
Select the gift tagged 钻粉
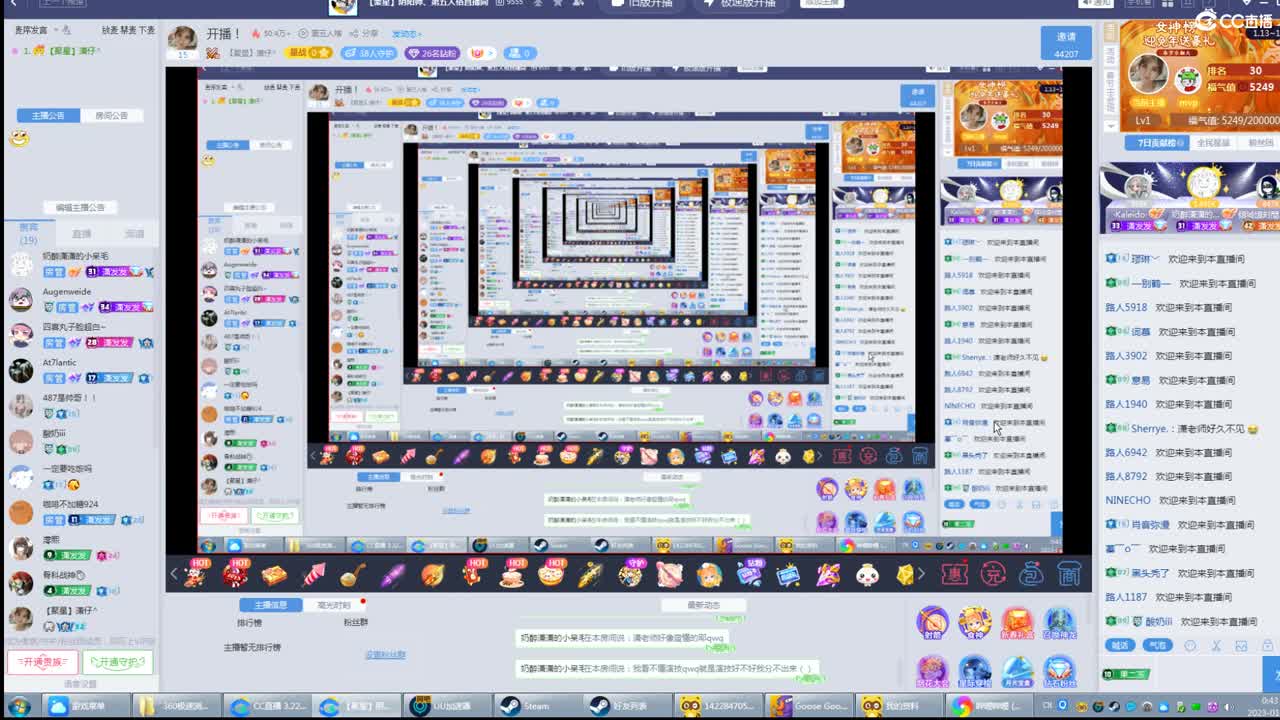(750, 573)
